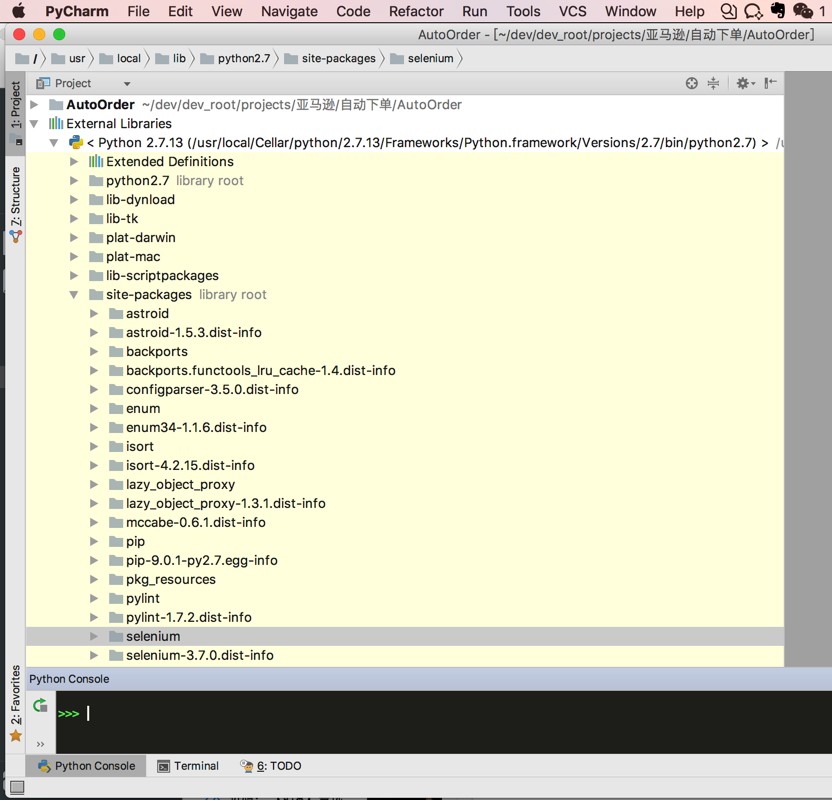Open the VCS menu
Image resolution: width=832 pixels, height=801 pixels.
click(573, 11)
